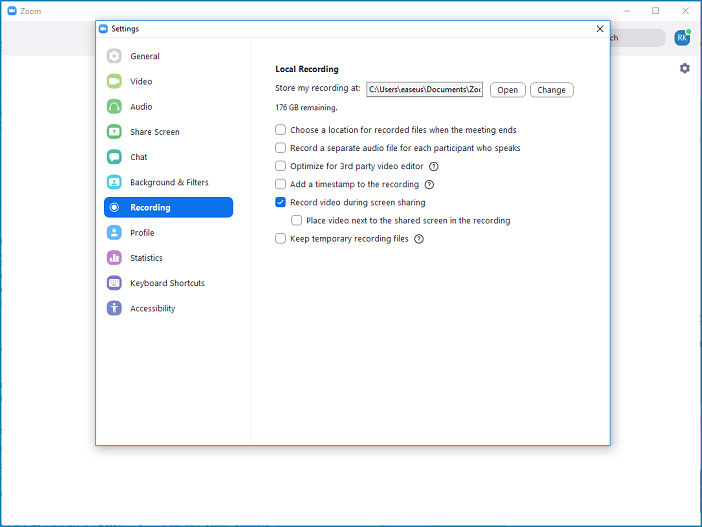This screenshot has height=527, width=702.
Task: Click Change to pick recording location
Action: [551, 90]
